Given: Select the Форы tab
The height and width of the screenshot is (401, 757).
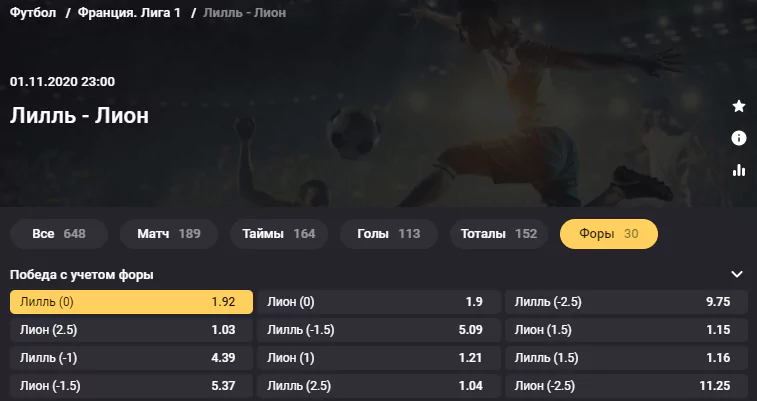Looking at the screenshot, I should (x=609, y=234).
